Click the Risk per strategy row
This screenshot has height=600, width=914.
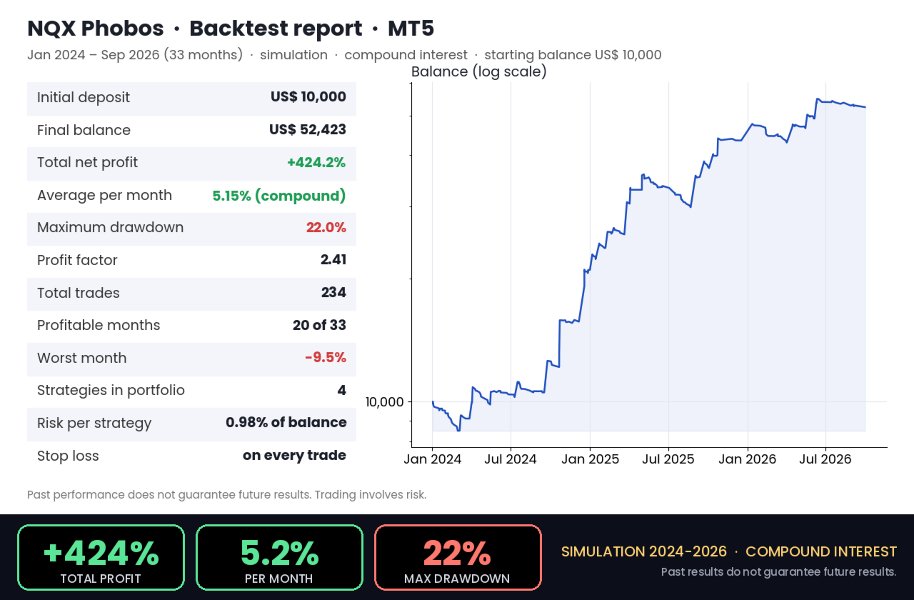[x=191, y=423]
